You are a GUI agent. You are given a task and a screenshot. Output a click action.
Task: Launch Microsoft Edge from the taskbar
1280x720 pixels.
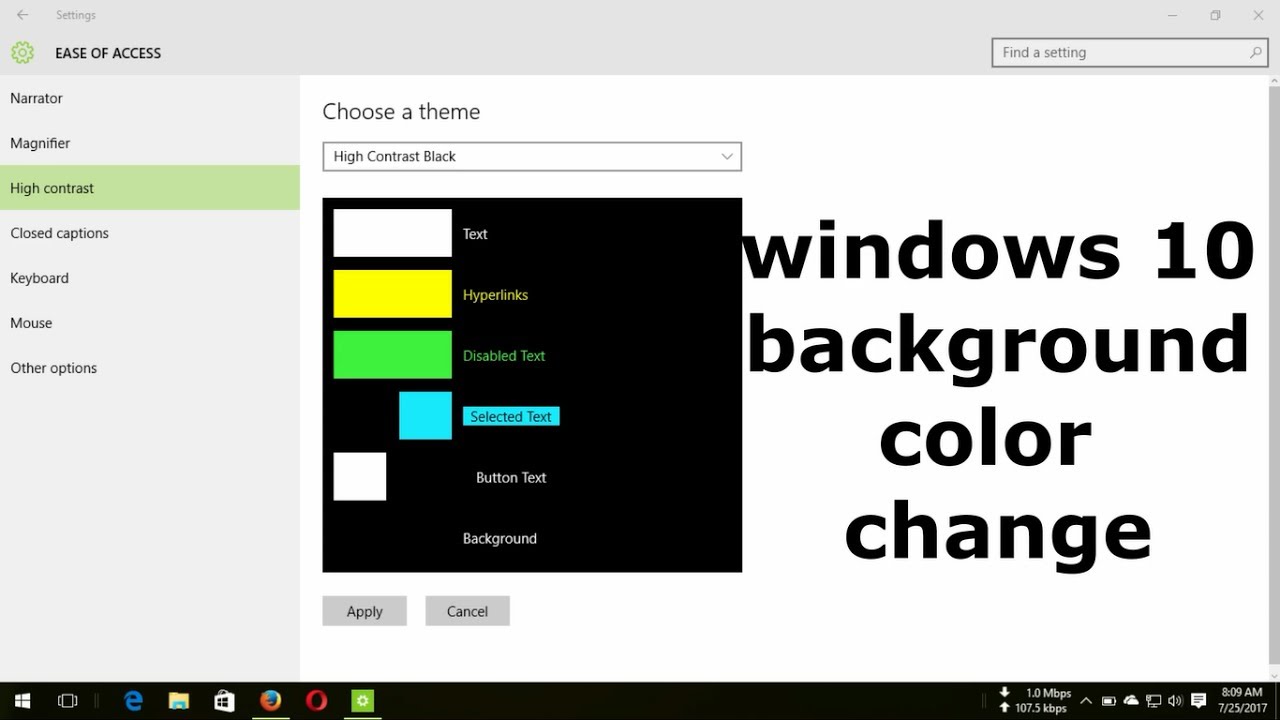pyautogui.click(x=133, y=701)
